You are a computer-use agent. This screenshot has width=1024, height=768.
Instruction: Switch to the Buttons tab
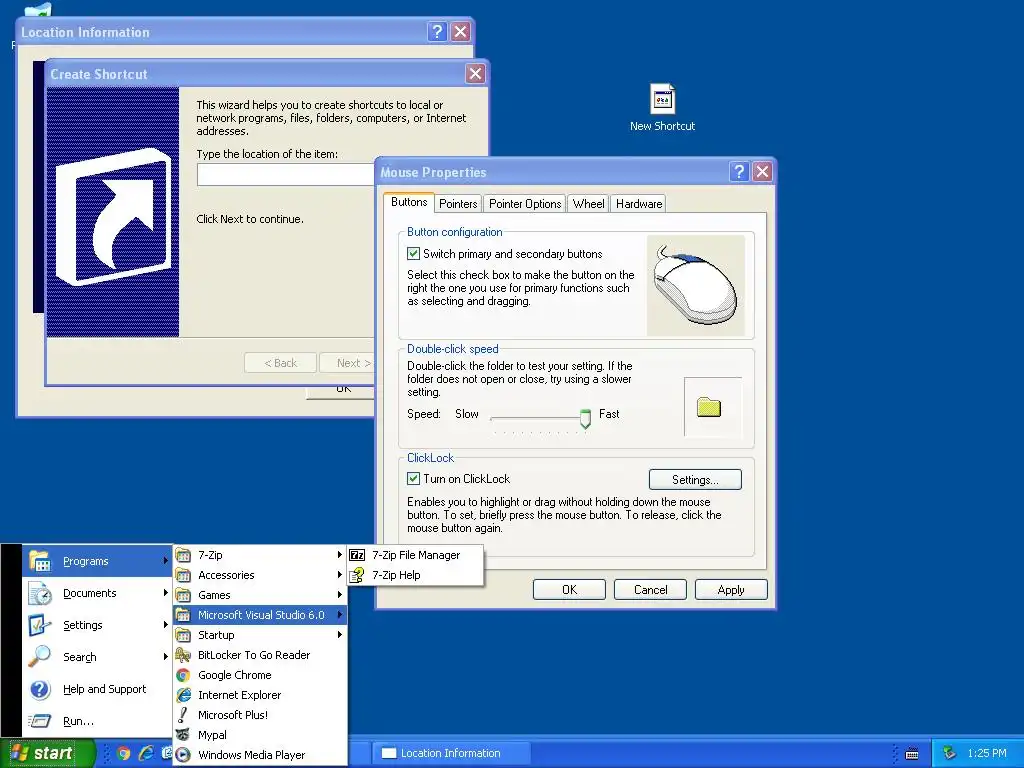[409, 202]
